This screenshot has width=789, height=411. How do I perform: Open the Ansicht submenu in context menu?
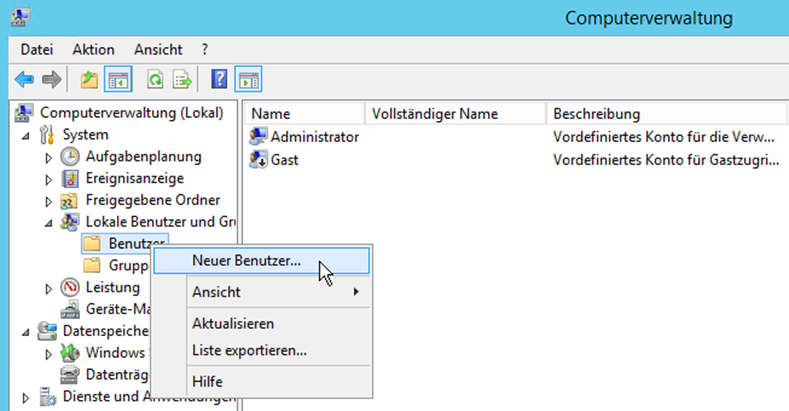coord(216,292)
